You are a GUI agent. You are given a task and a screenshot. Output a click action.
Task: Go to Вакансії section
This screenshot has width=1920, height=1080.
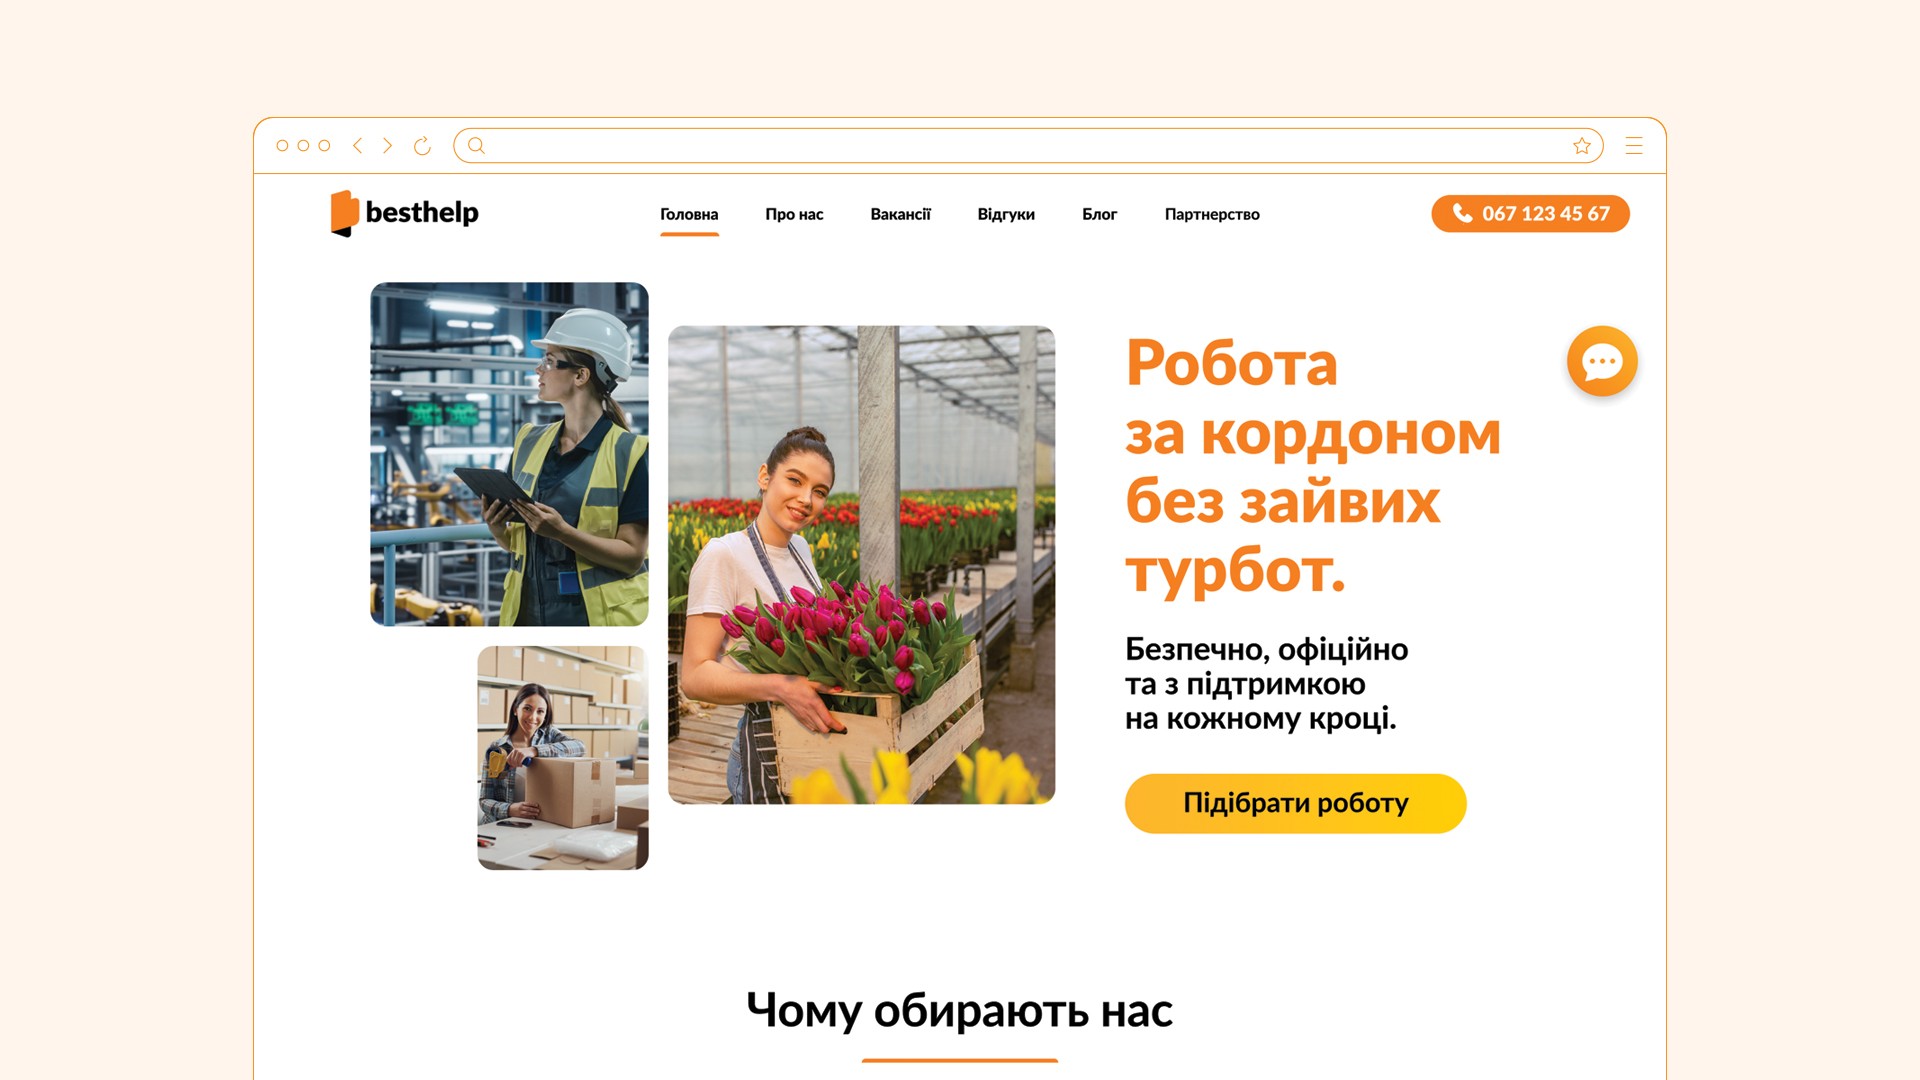click(x=900, y=214)
